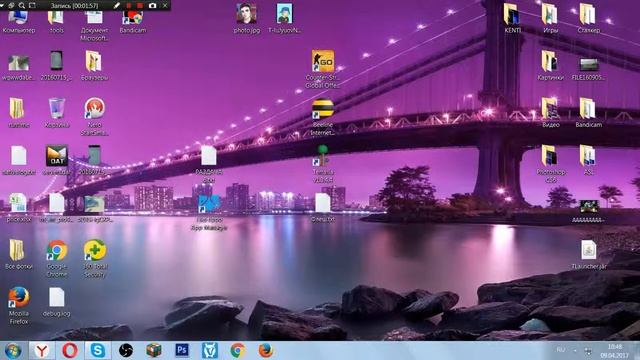The image size is (640, 360).
Task: Open Photoshop from the taskbar
Action: click(182, 351)
